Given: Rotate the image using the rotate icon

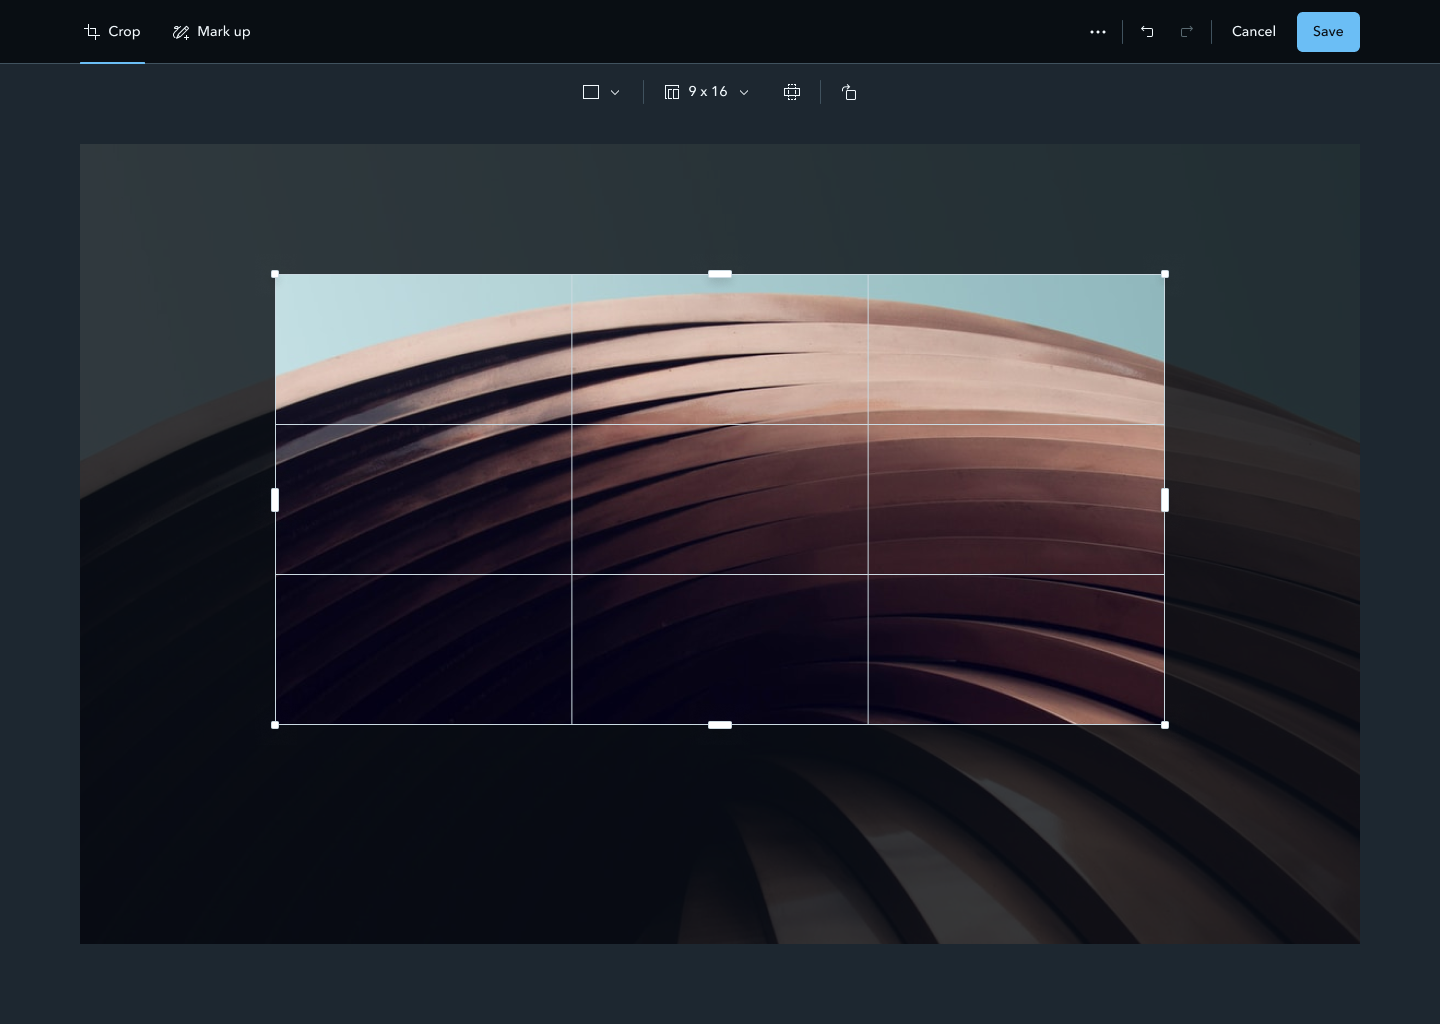Looking at the screenshot, I should click(849, 92).
